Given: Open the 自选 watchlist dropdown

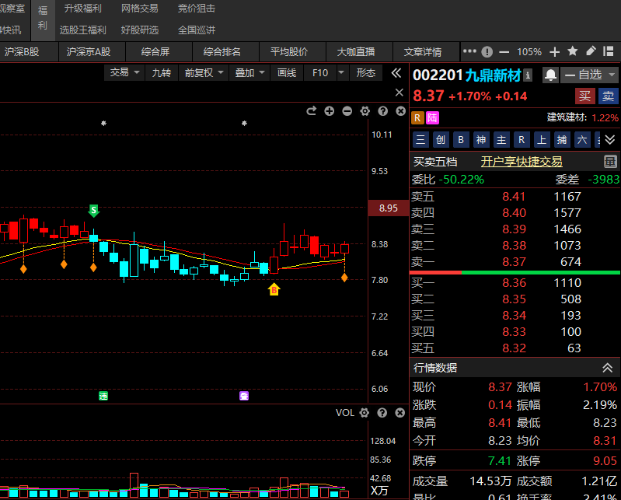Looking at the screenshot, I should 590,75.
